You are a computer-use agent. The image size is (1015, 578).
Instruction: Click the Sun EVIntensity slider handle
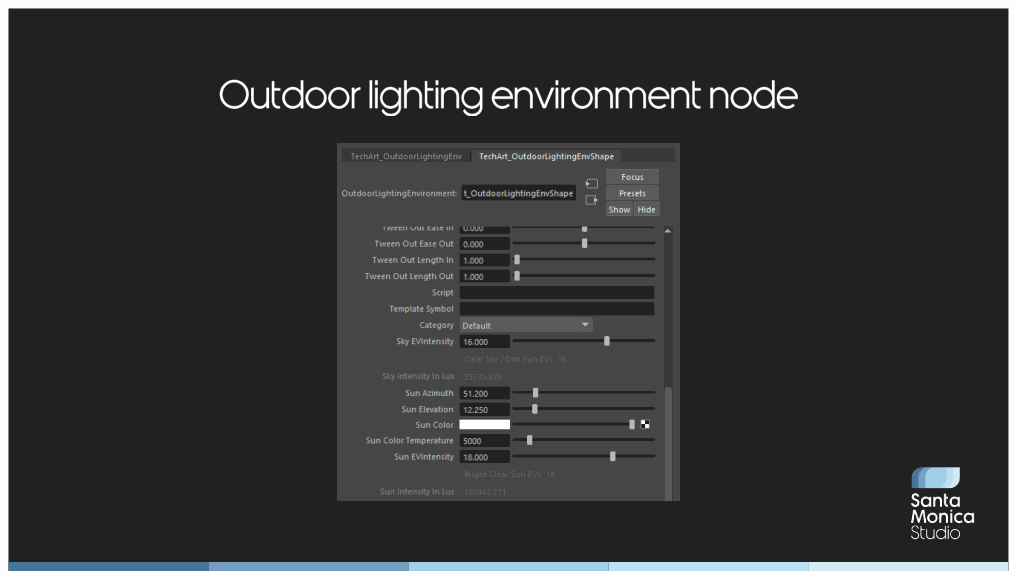[x=612, y=456]
